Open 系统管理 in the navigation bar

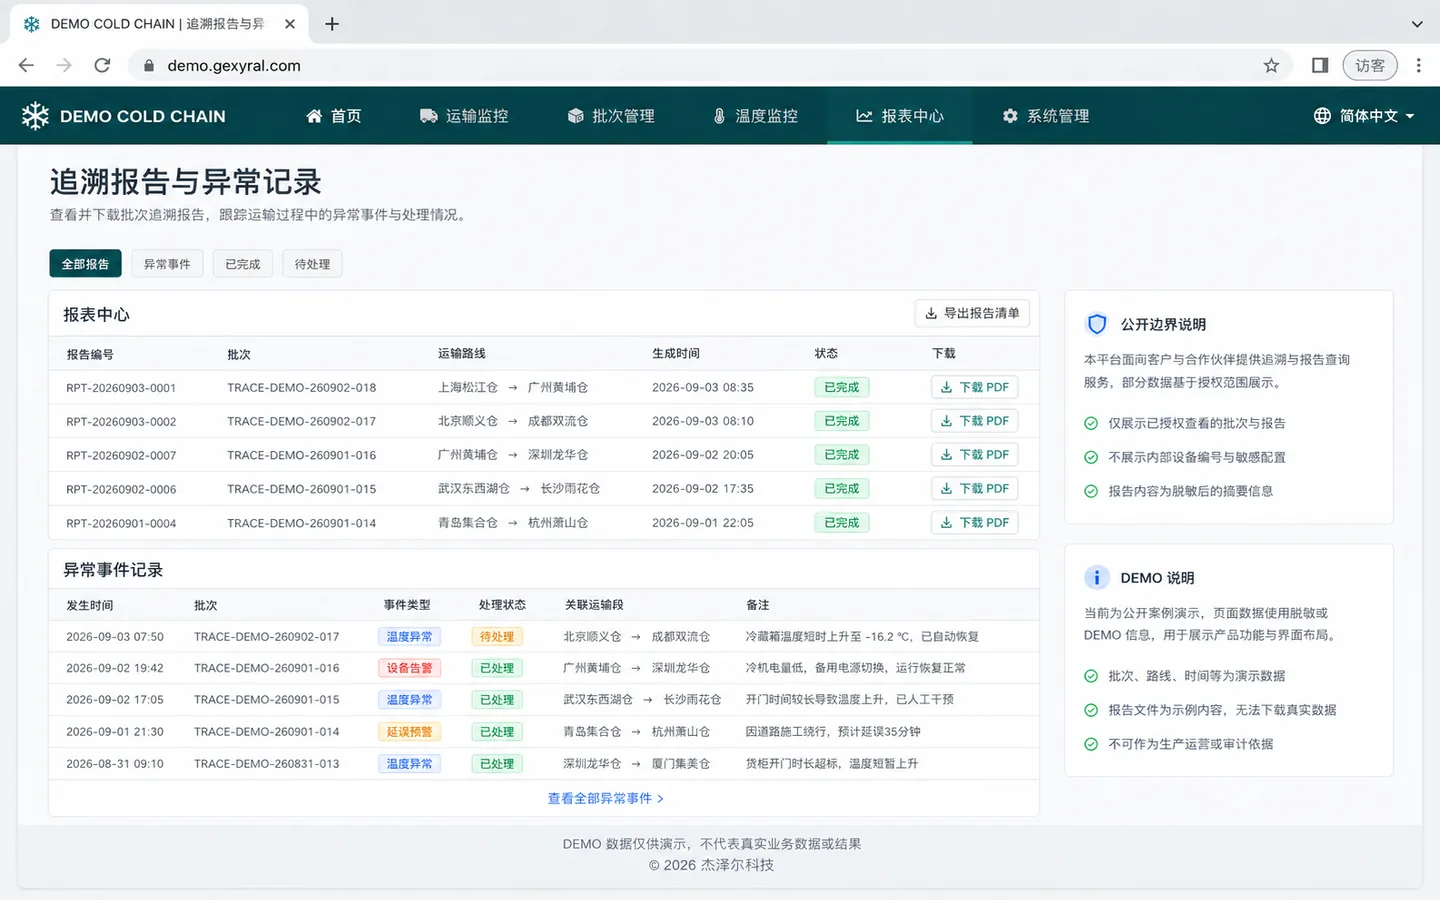tap(1046, 116)
